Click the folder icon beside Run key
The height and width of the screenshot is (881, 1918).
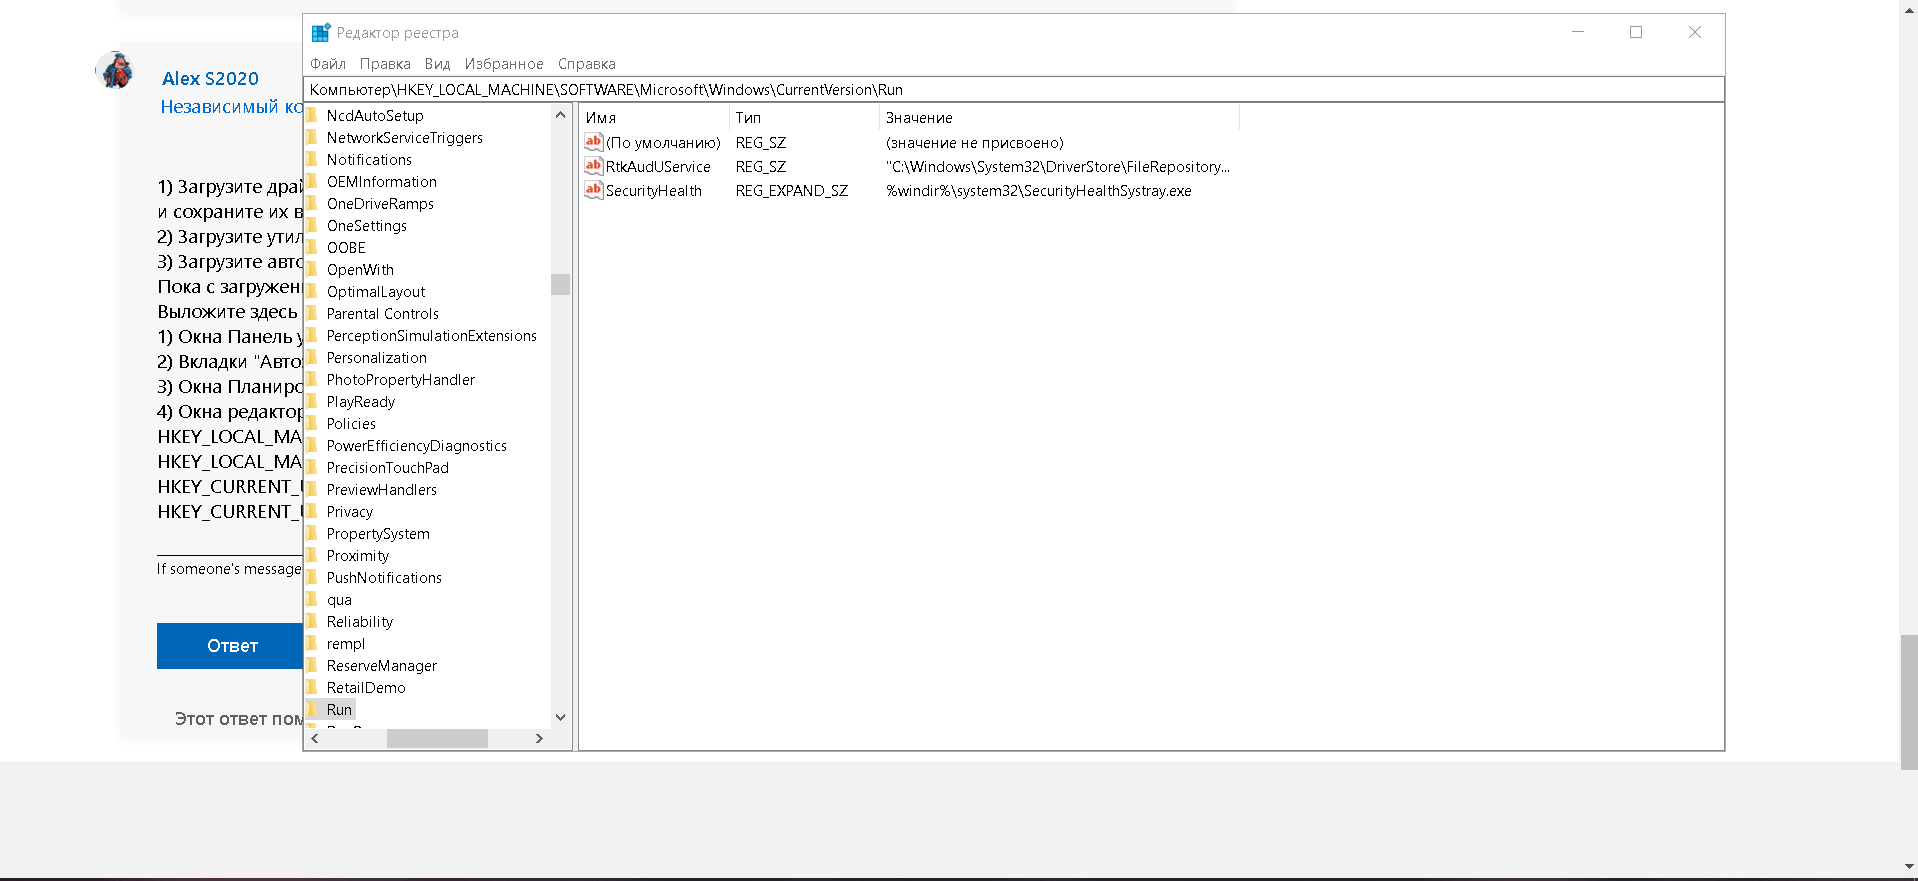[312, 709]
